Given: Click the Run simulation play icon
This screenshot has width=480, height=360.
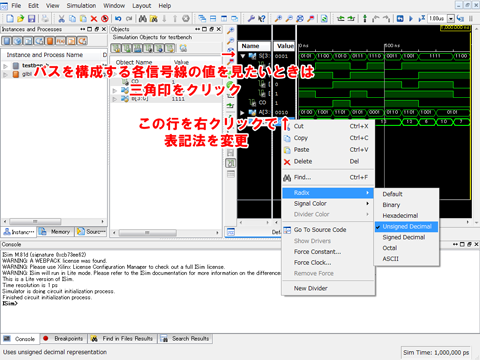Looking at the screenshot, I should coord(411,19).
